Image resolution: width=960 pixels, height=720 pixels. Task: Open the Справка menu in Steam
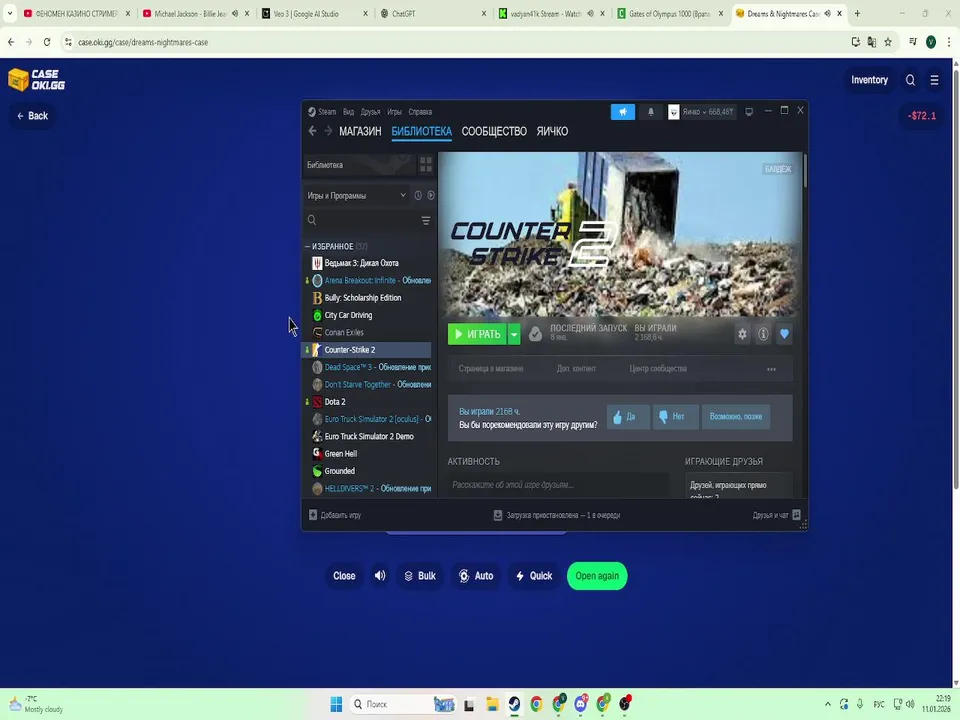coord(420,112)
